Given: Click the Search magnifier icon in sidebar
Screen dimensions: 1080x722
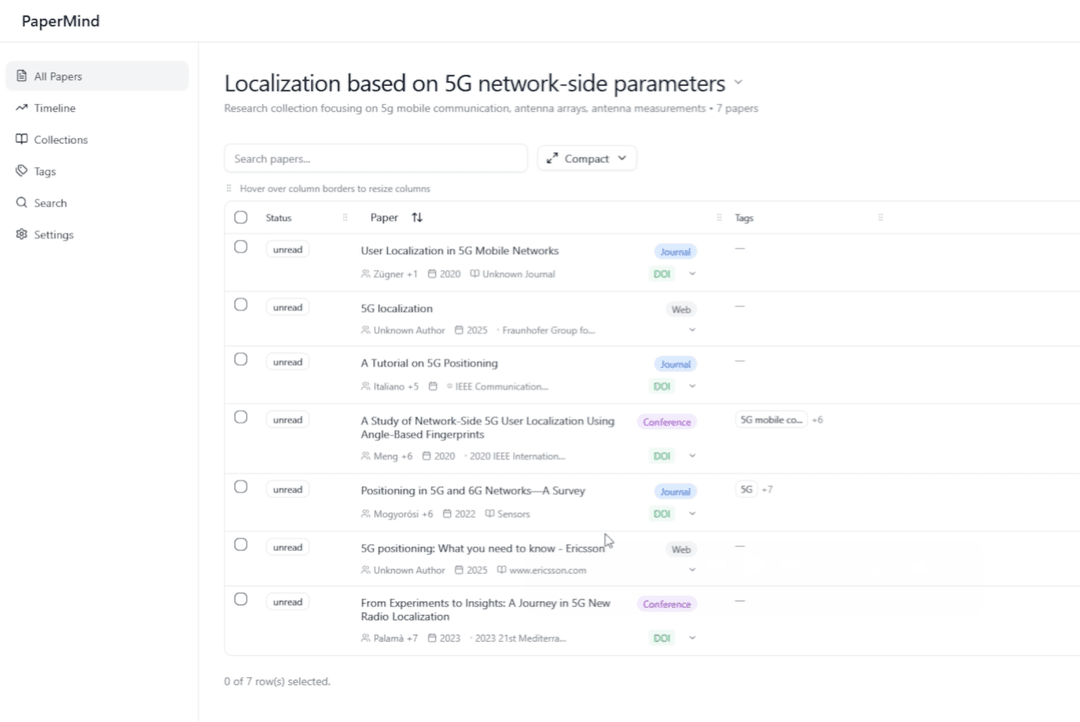Looking at the screenshot, I should 22,203.
